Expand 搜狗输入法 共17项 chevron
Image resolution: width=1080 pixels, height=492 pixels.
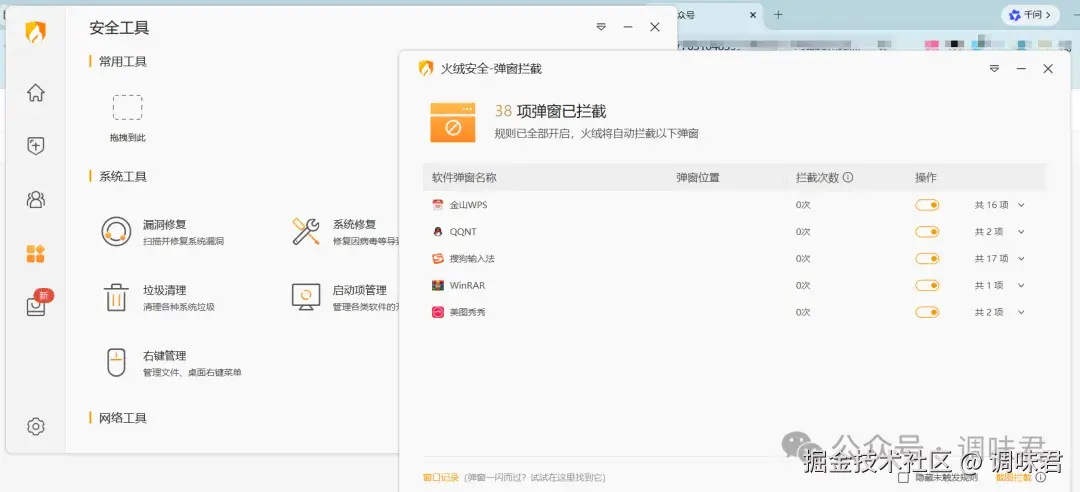click(1021, 258)
